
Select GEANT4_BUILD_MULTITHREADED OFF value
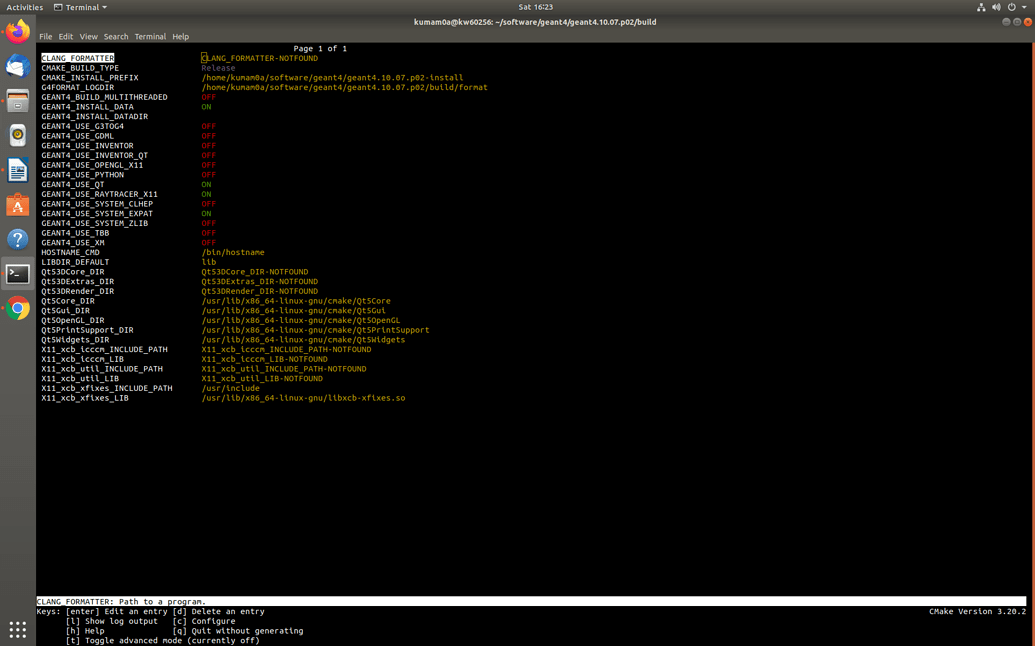(208, 97)
